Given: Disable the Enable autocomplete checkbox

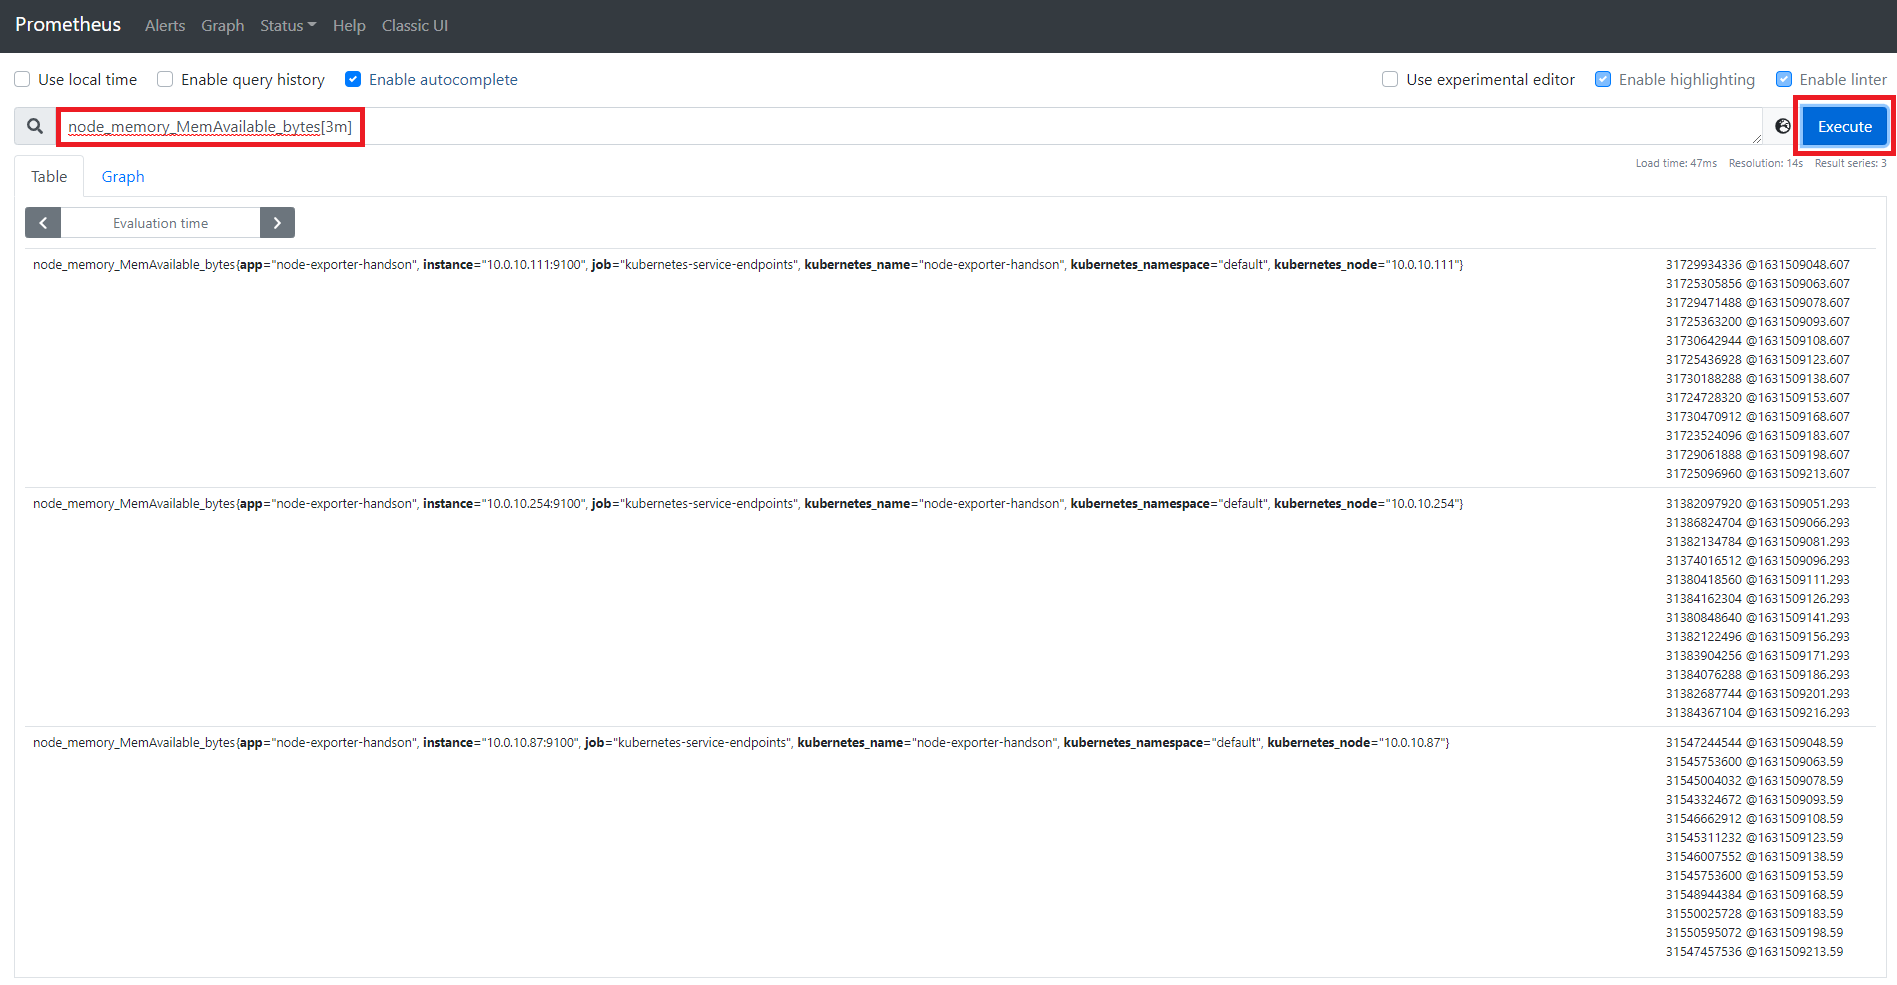Looking at the screenshot, I should [x=353, y=79].
